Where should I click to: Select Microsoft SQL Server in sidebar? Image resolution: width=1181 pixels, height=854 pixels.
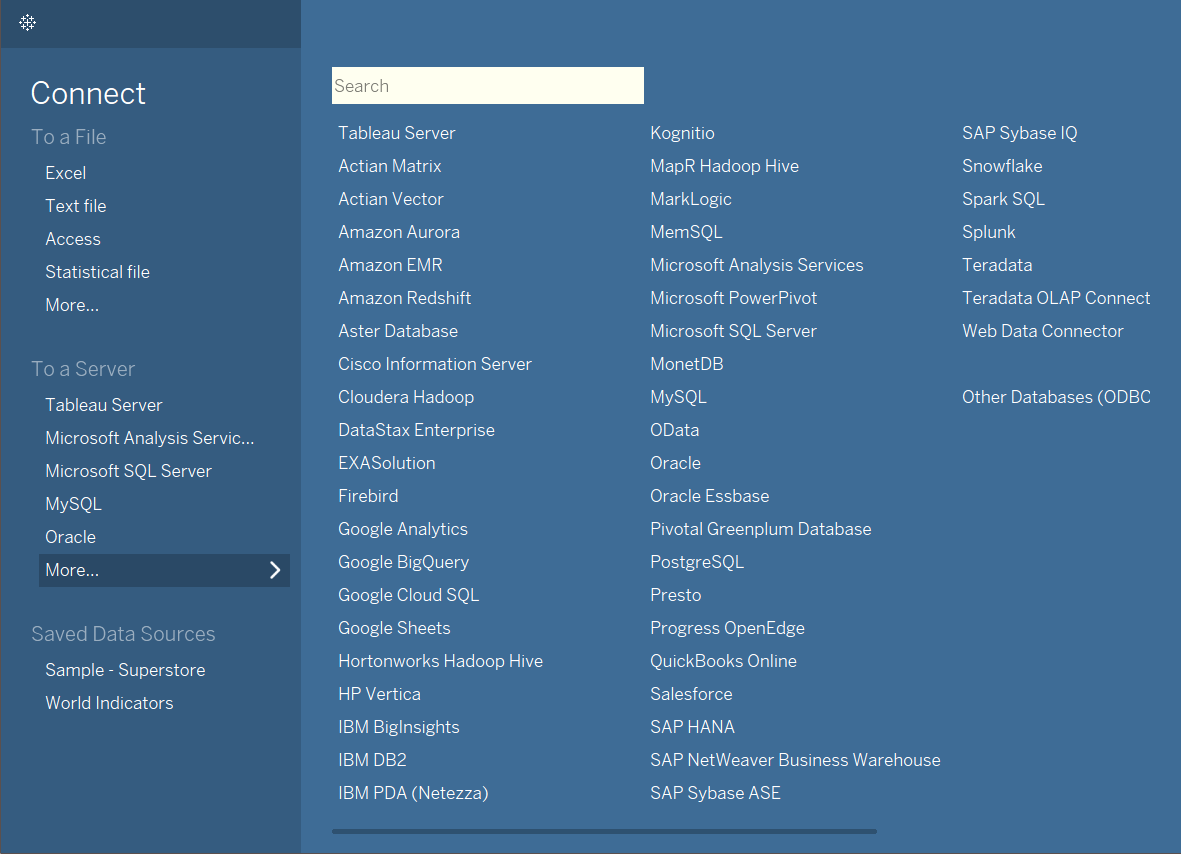129,471
